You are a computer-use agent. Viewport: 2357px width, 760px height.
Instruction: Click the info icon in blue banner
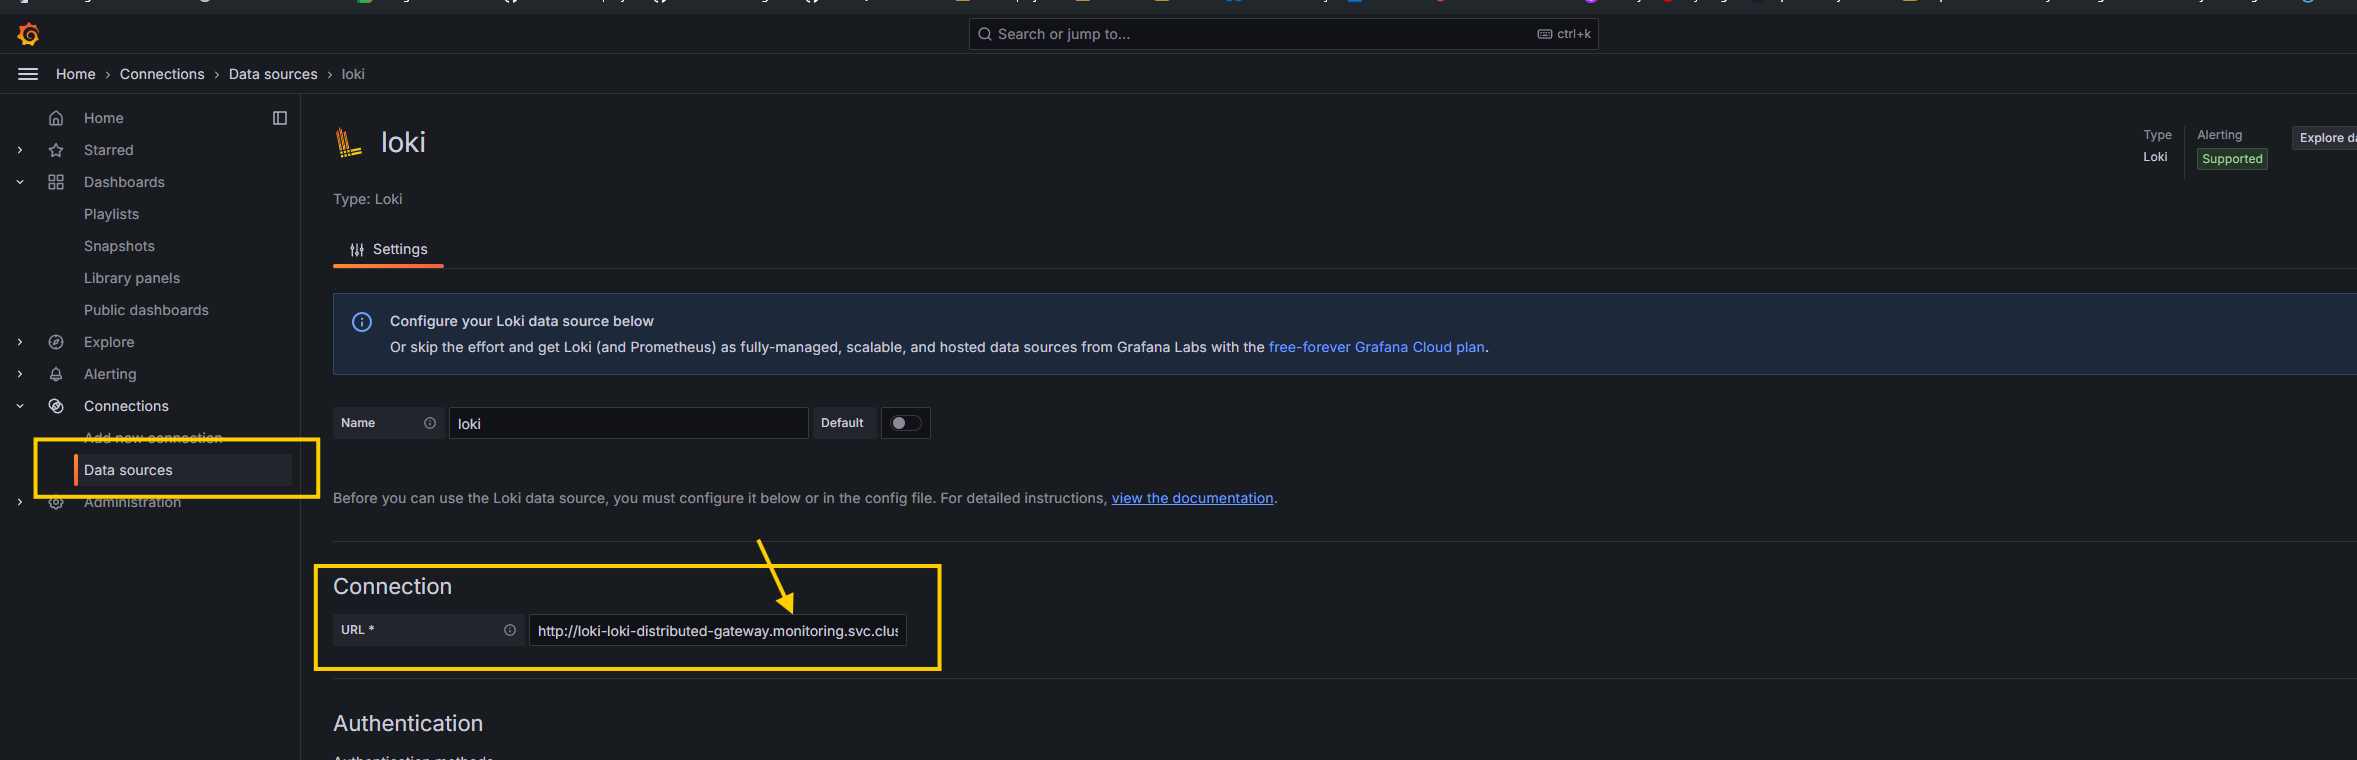(x=362, y=322)
